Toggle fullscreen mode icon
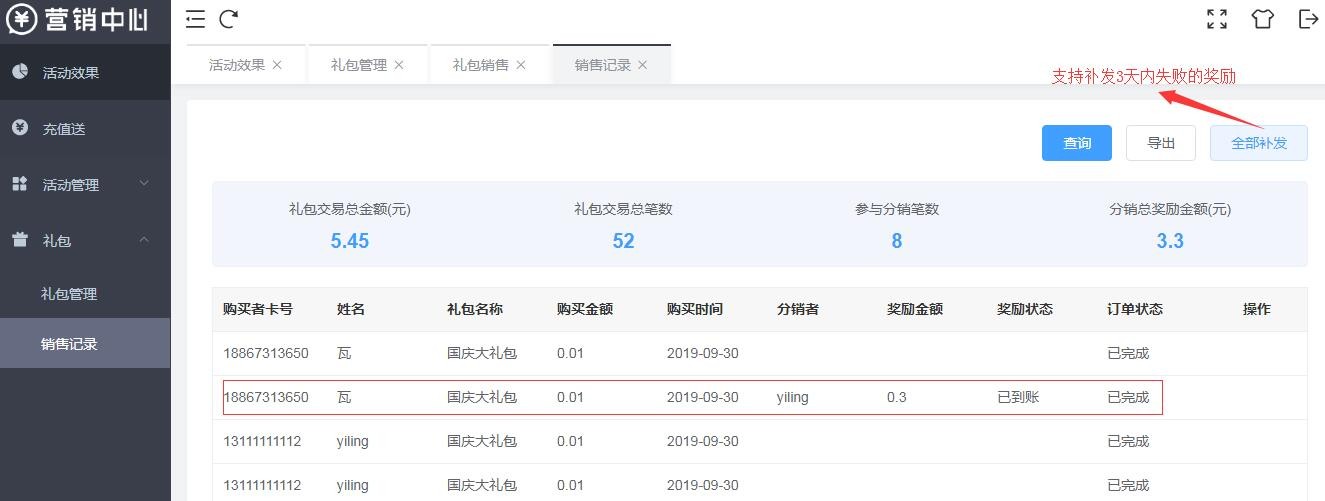The image size is (1325, 501). coord(1217,19)
